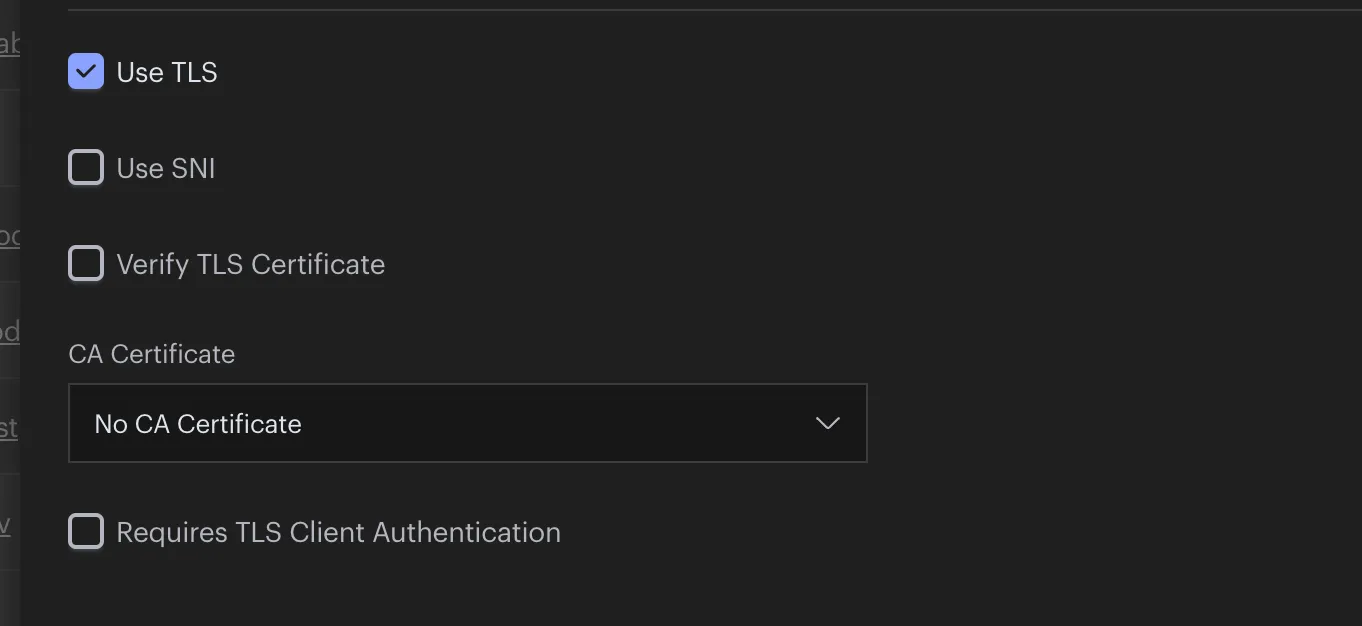Open the partially hidden link ending in 'st'

click(x=9, y=428)
